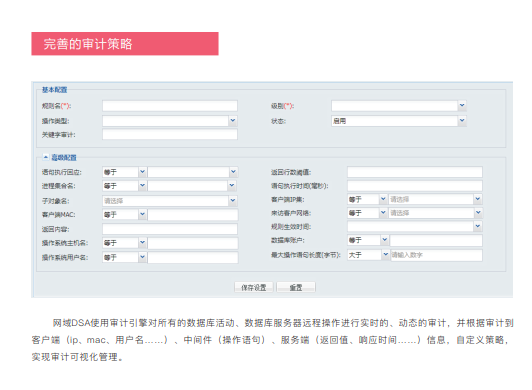Click the 操作系统主机名 value field
The width and height of the screenshot is (532, 390).
coord(193,243)
